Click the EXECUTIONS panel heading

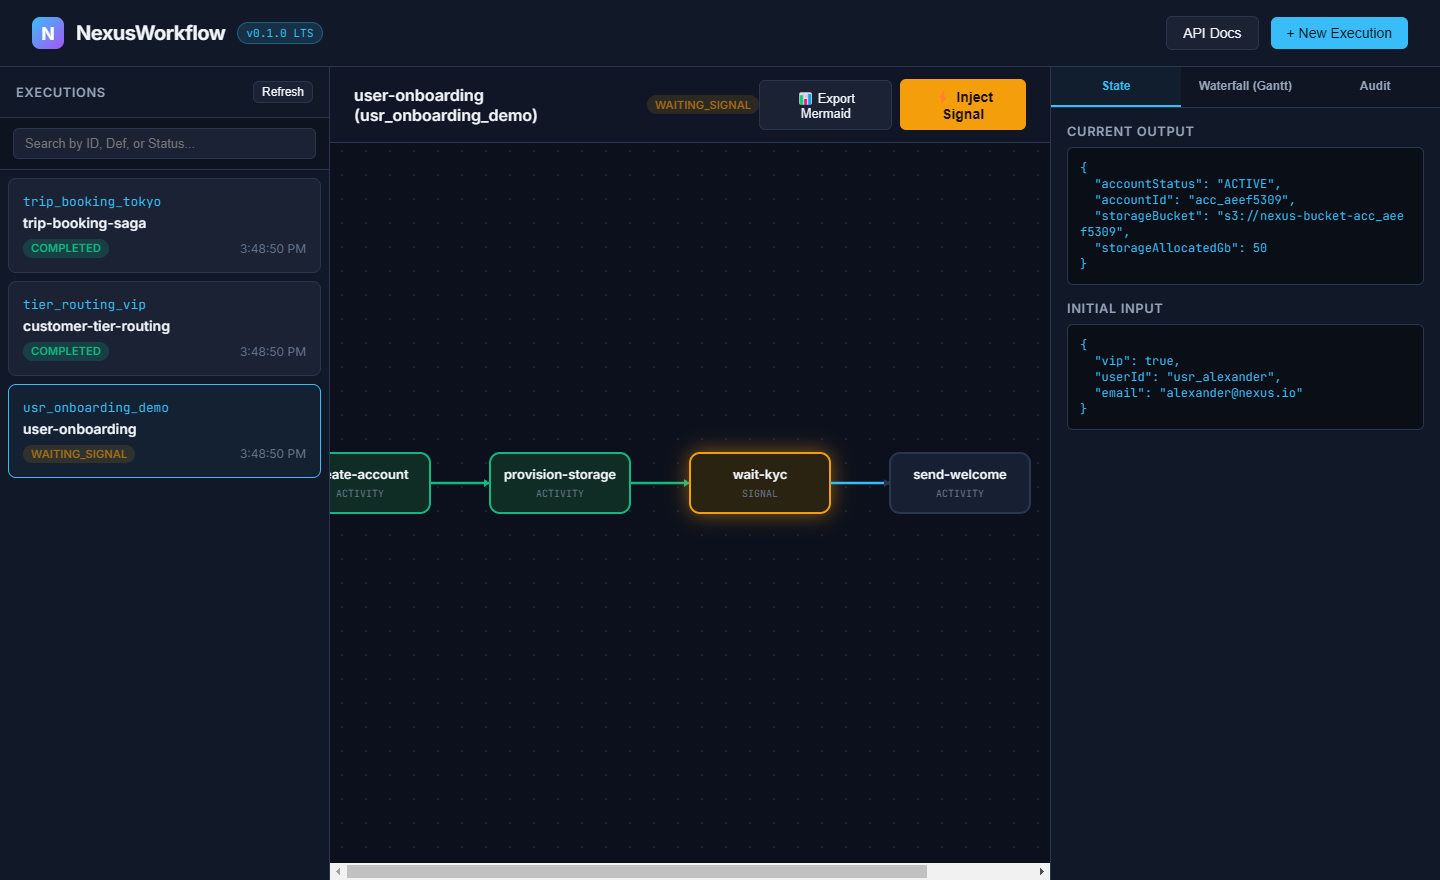[x=61, y=92]
